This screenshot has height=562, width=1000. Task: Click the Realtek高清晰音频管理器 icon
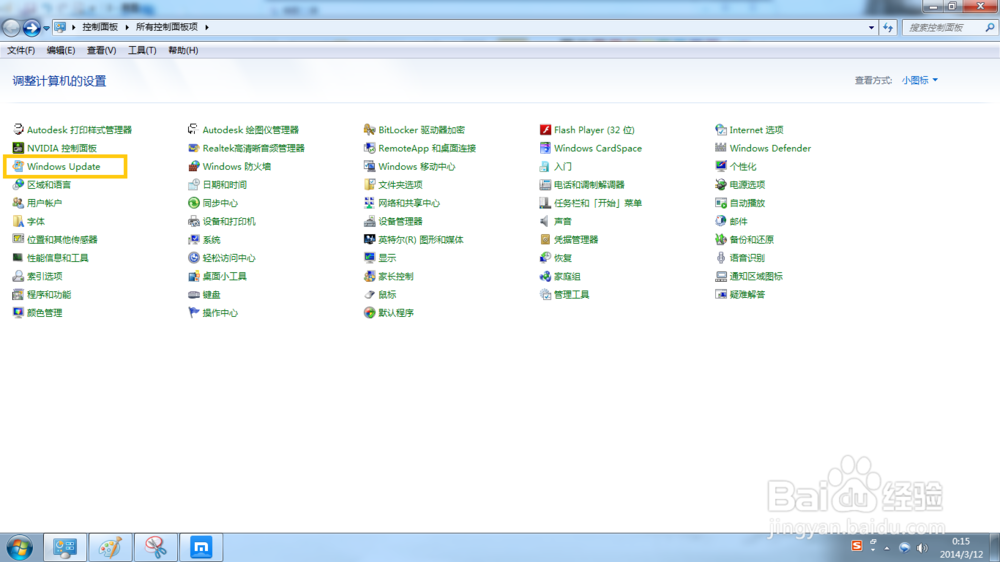coord(194,148)
